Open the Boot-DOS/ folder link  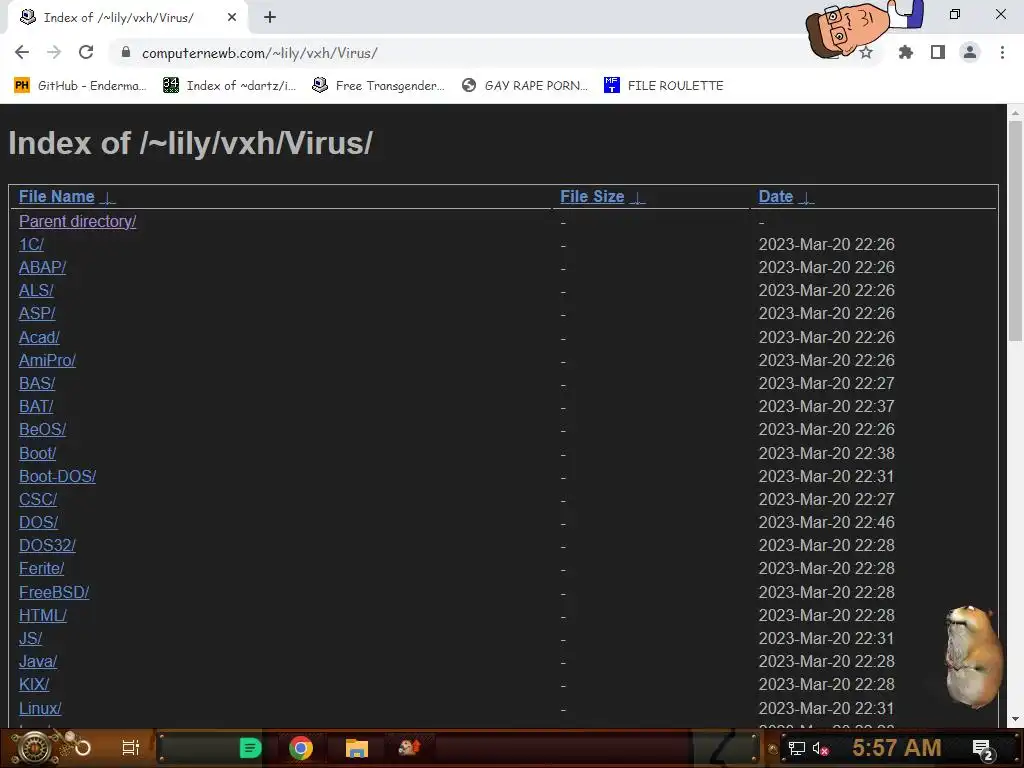[x=57, y=476]
